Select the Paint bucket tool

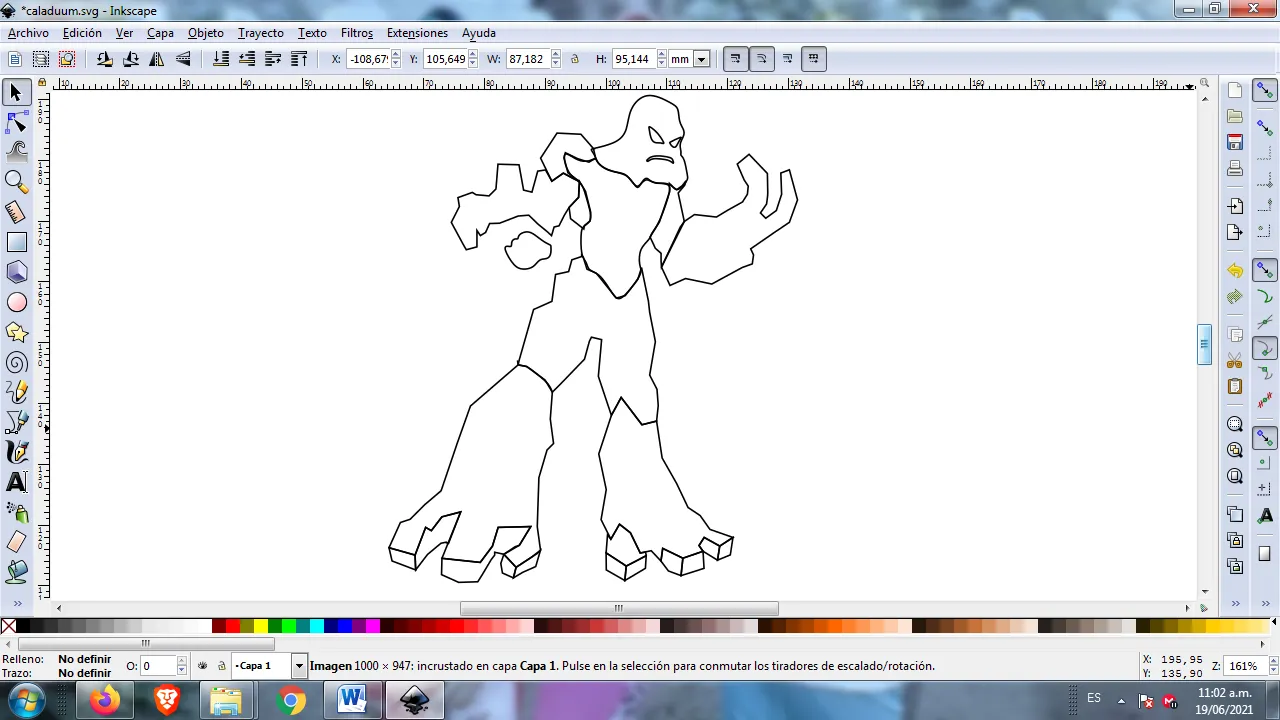16,572
